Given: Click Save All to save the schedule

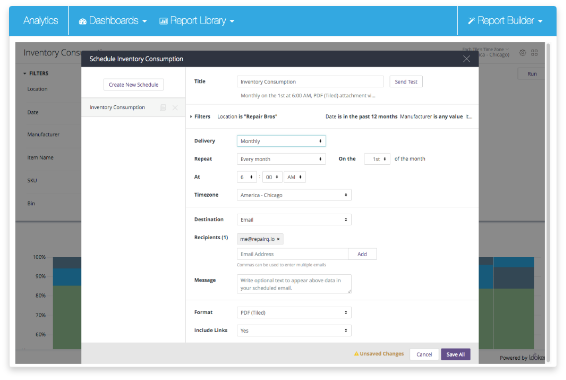Looking at the screenshot, I should point(456,354).
